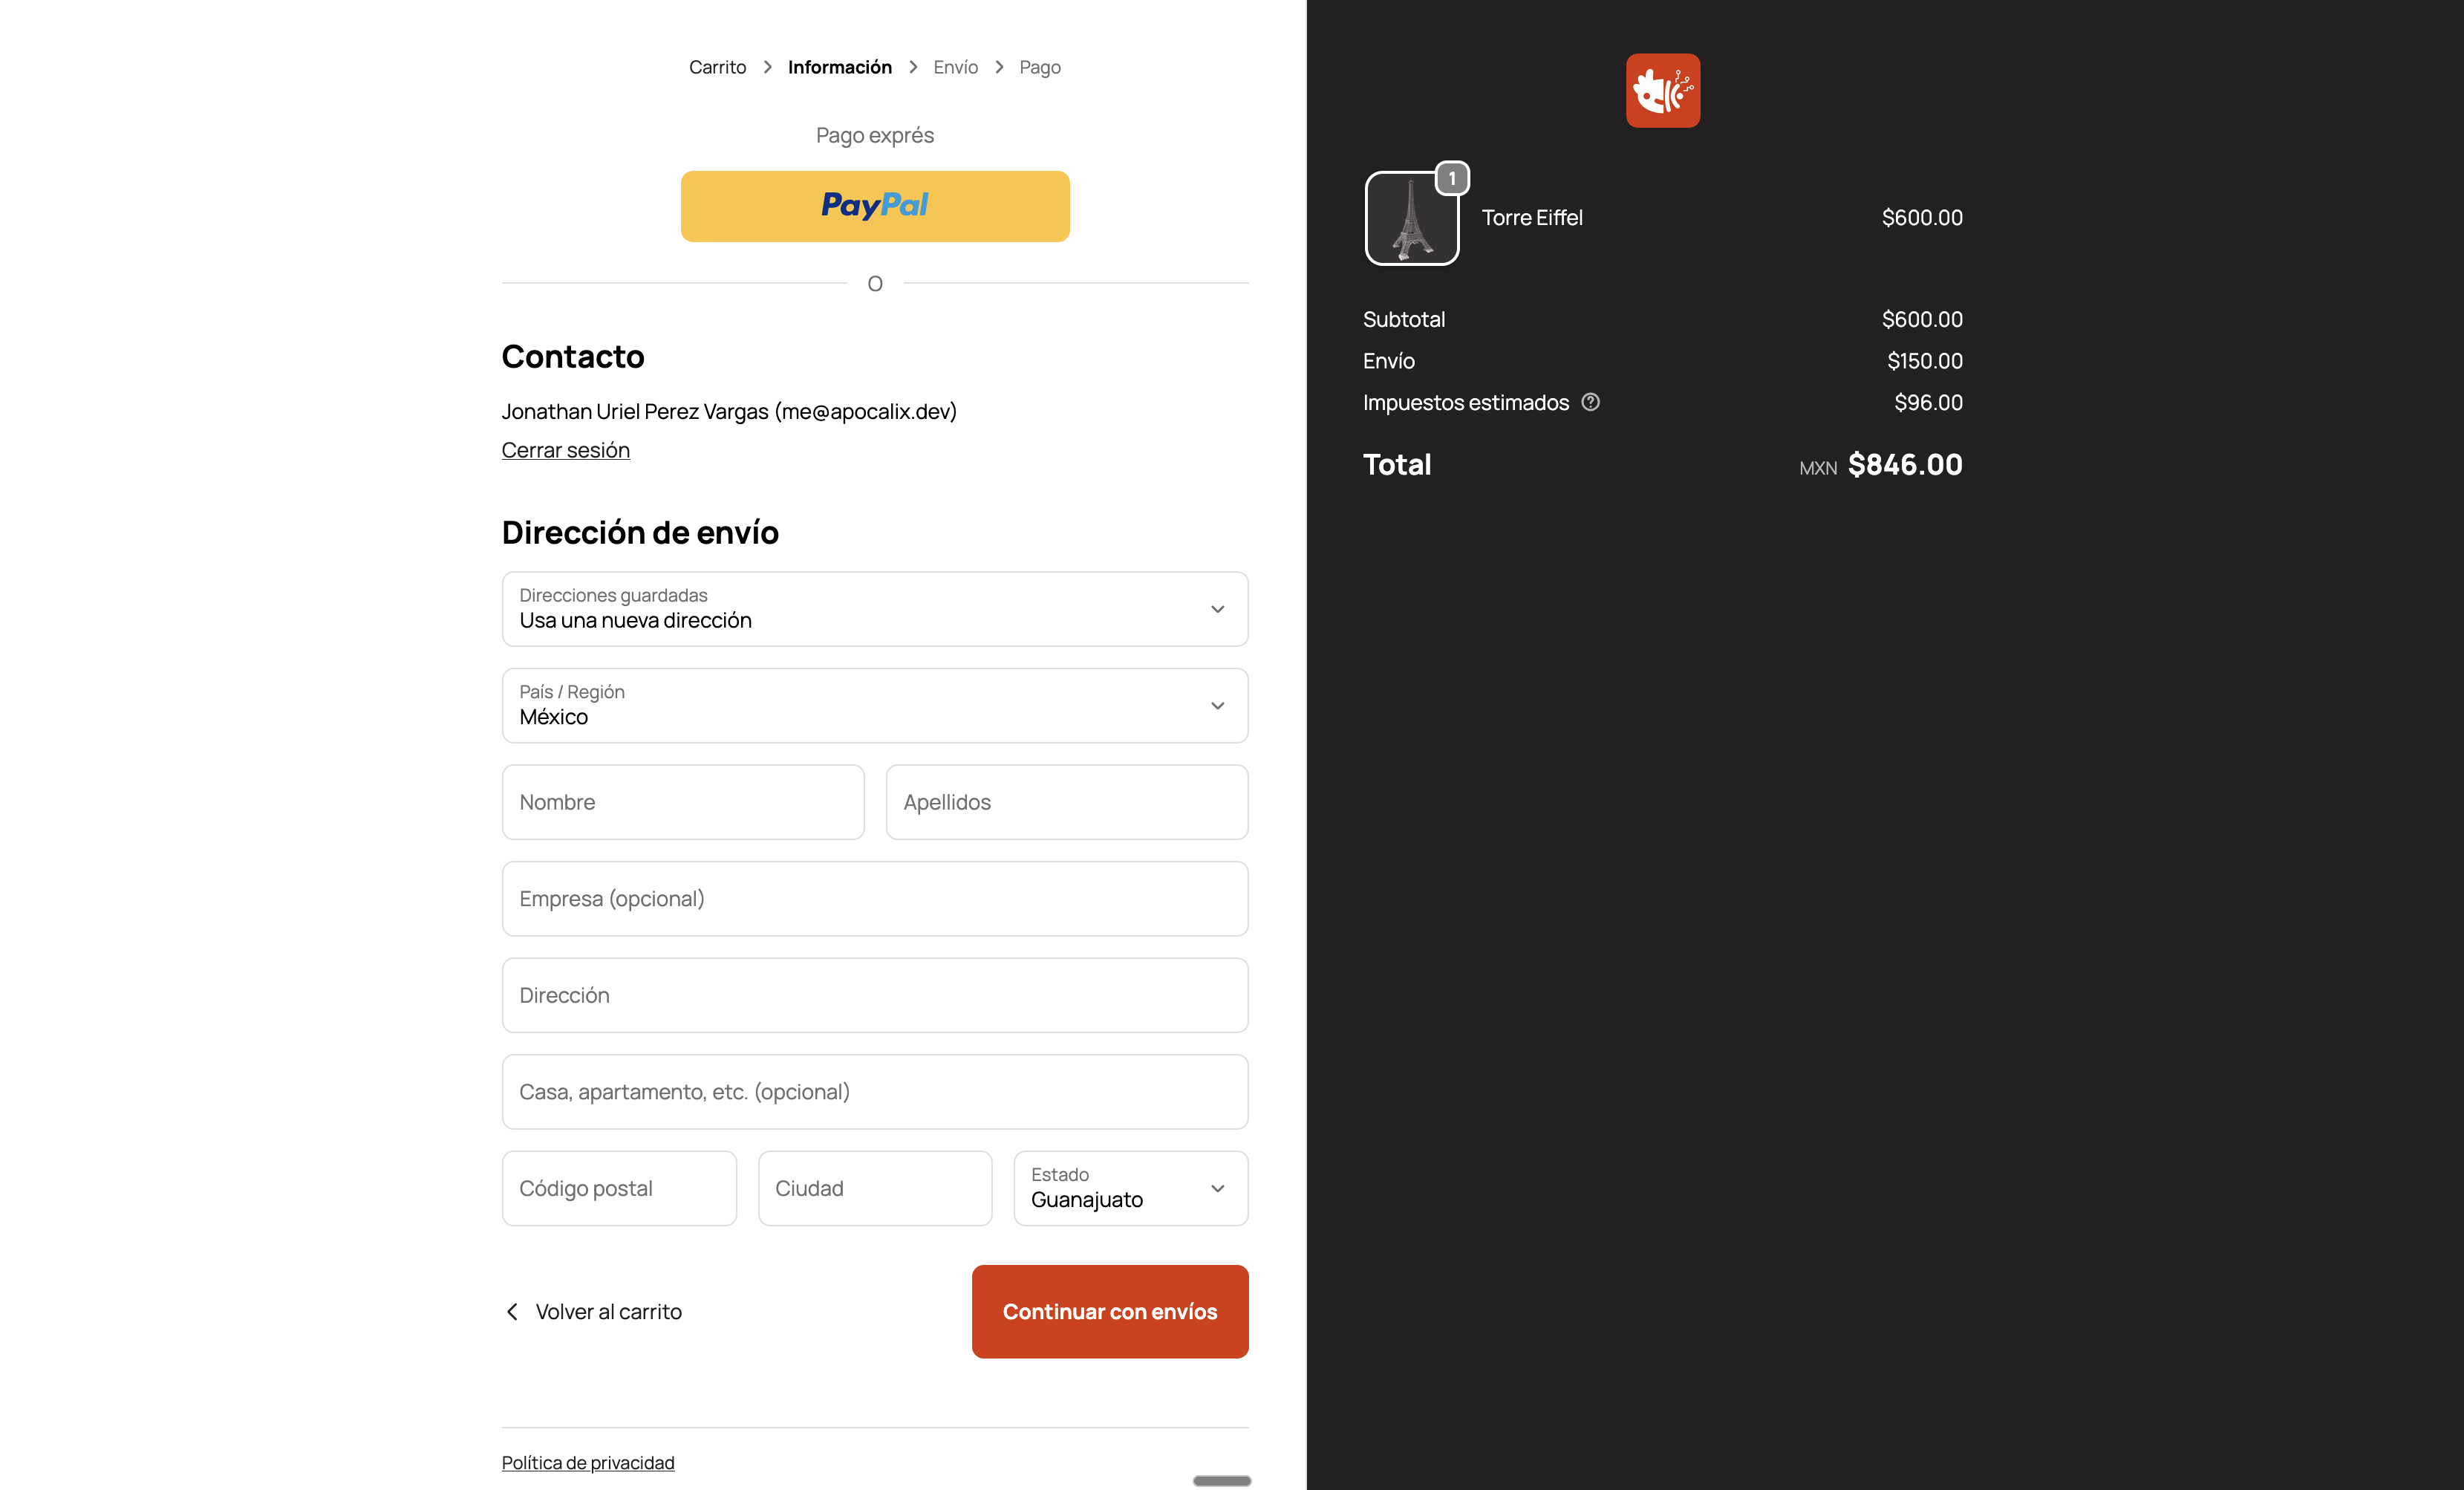Click the Dirección address field
The width and height of the screenshot is (2464, 1490).
click(874, 995)
